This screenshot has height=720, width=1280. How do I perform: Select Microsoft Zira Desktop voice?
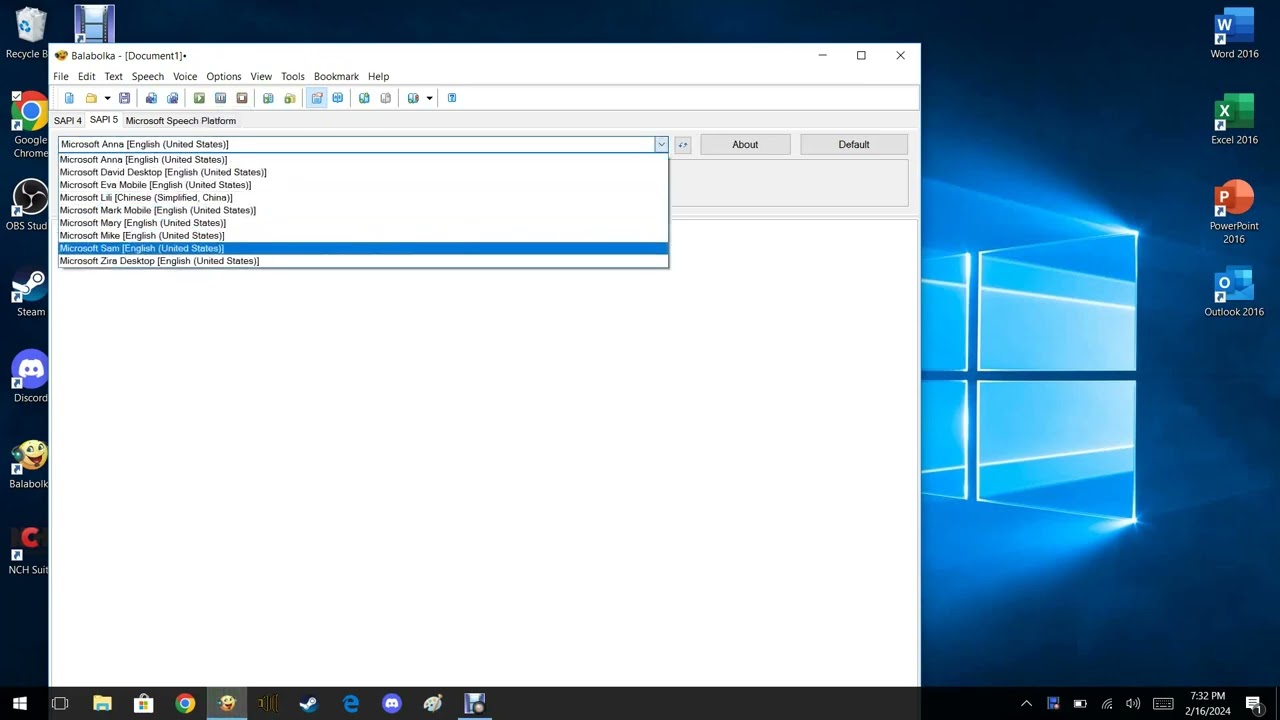coord(363,261)
